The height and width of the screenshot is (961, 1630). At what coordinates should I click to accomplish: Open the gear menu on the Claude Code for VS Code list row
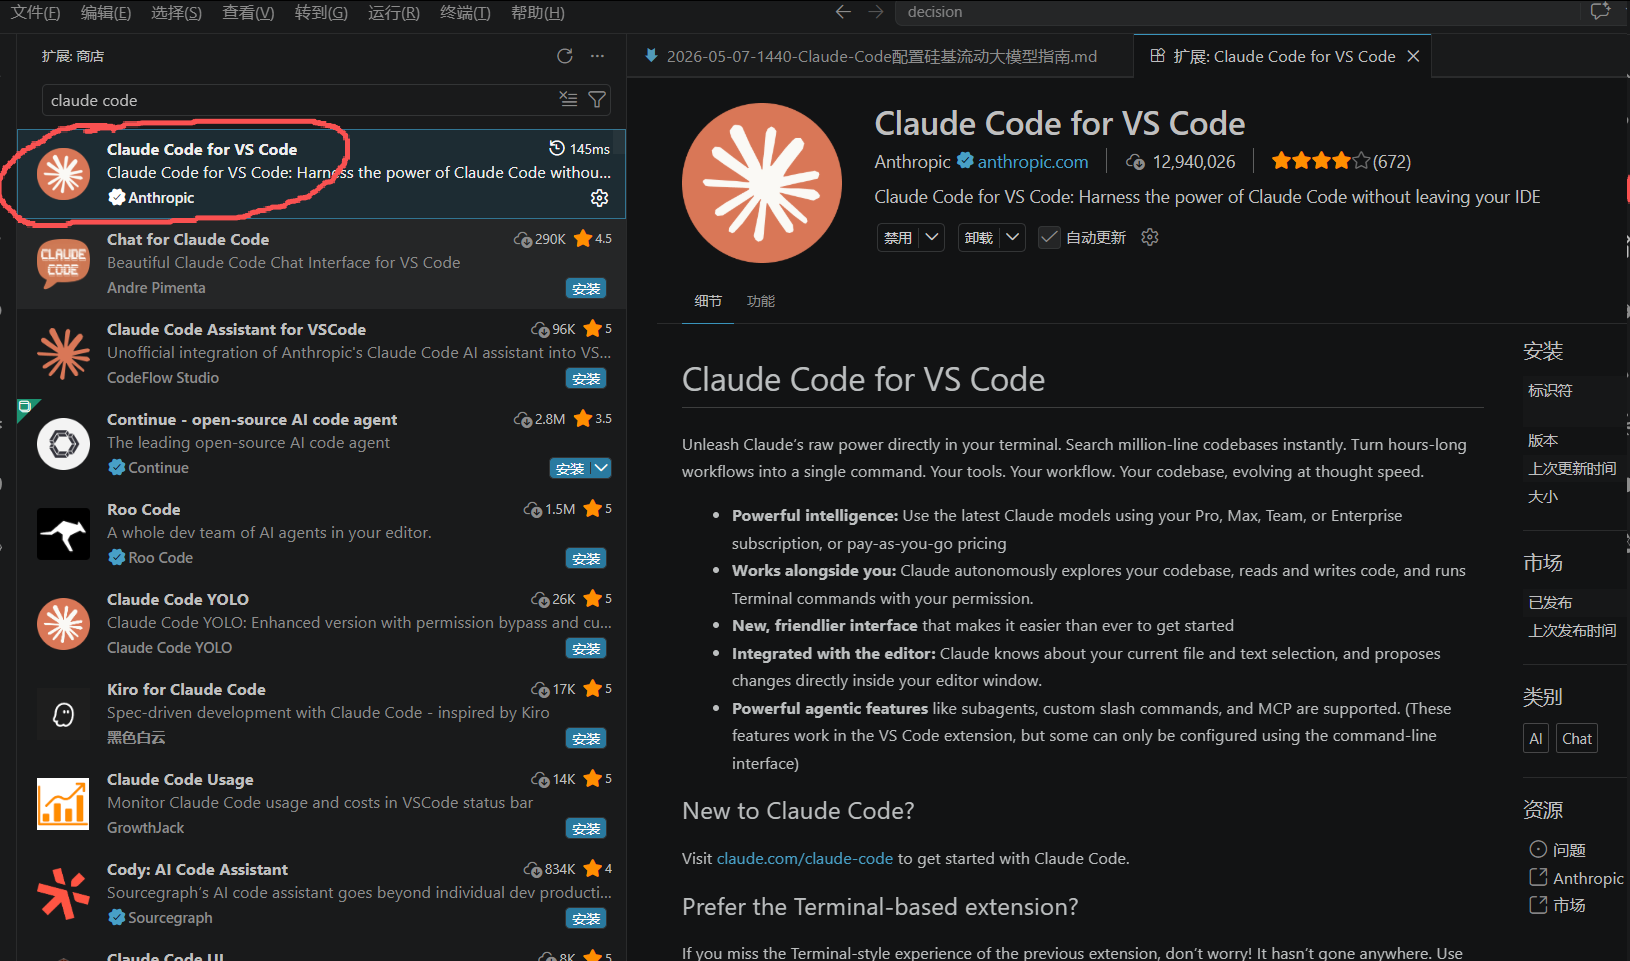tap(599, 198)
